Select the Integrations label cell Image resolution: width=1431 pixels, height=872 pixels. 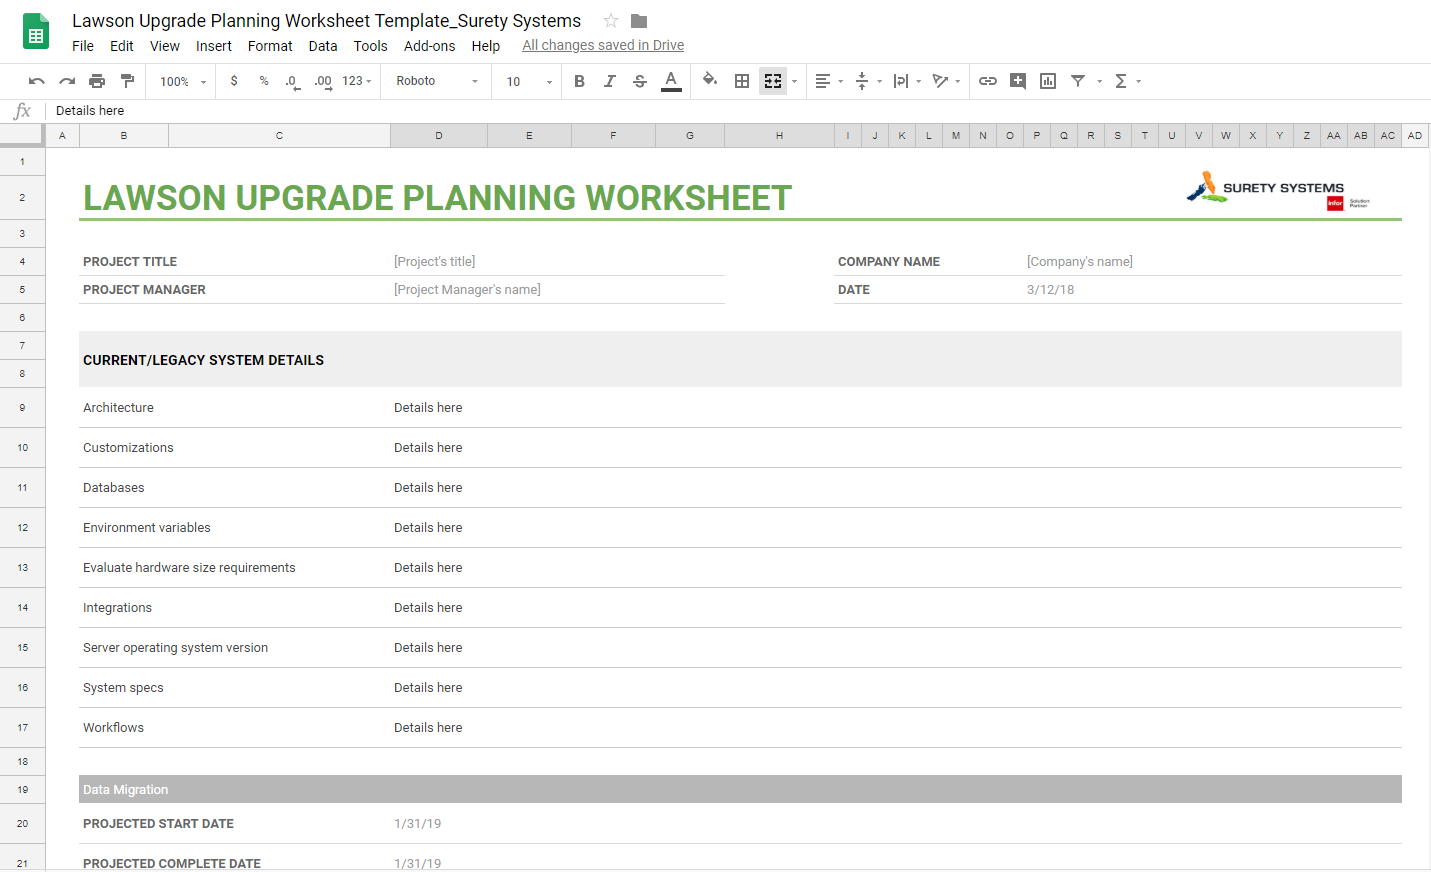pos(234,608)
